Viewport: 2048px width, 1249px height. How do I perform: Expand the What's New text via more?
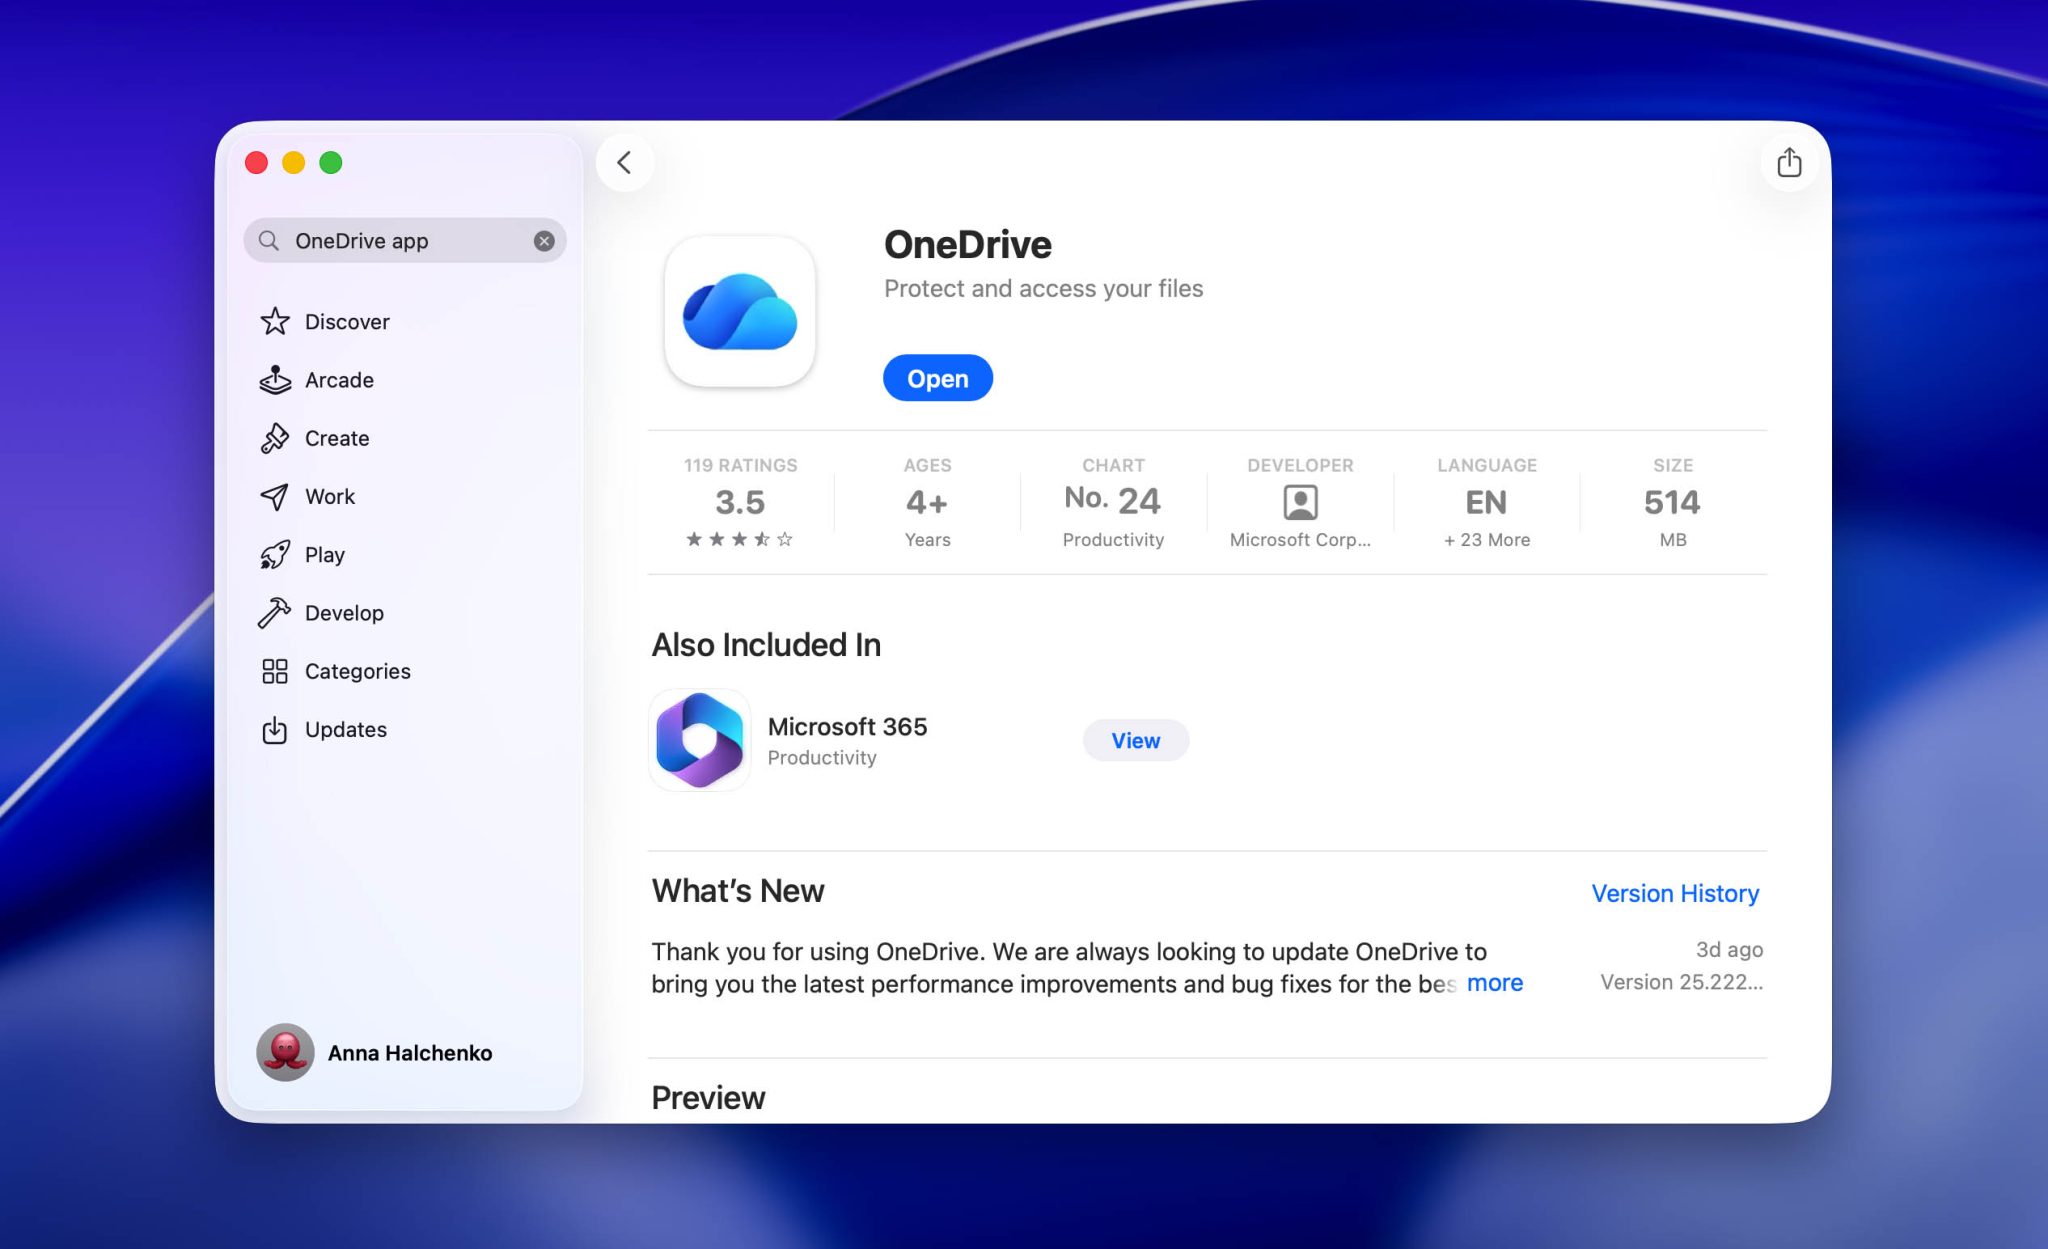[x=1494, y=983]
